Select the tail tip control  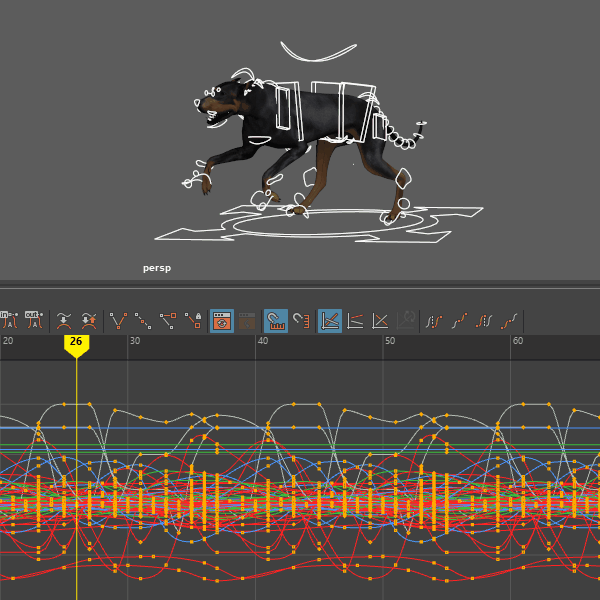(x=421, y=123)
